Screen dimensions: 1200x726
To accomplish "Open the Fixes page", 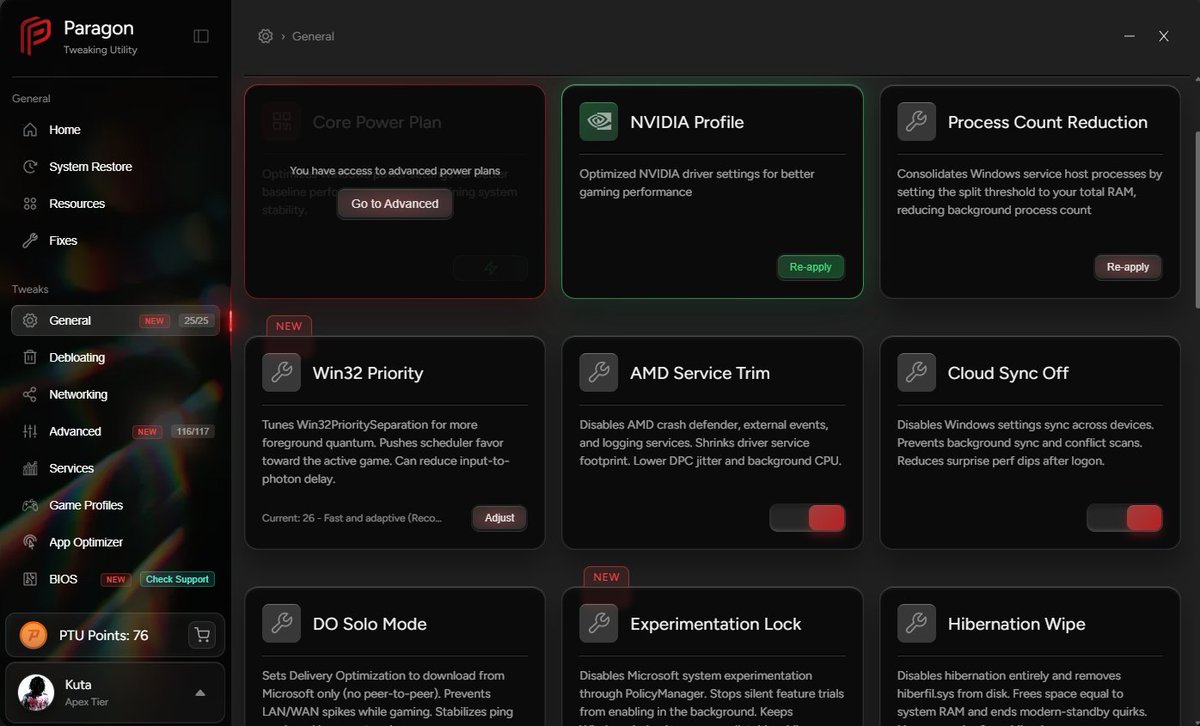I will pyautogui.click(x=115, y=241).
